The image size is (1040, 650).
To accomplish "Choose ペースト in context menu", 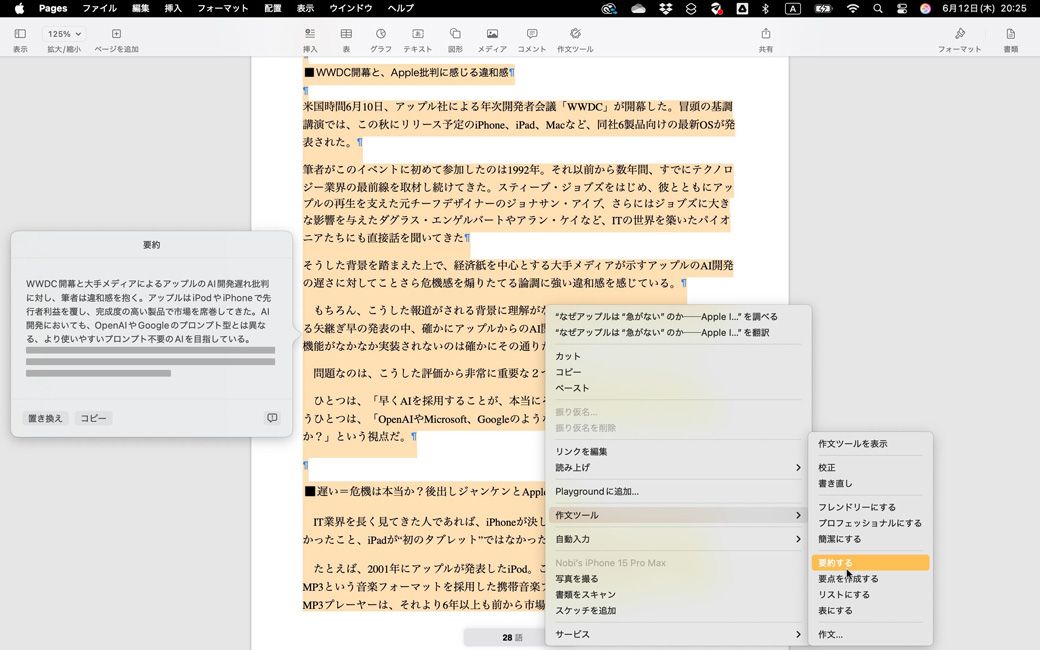I will coord(678,388).
